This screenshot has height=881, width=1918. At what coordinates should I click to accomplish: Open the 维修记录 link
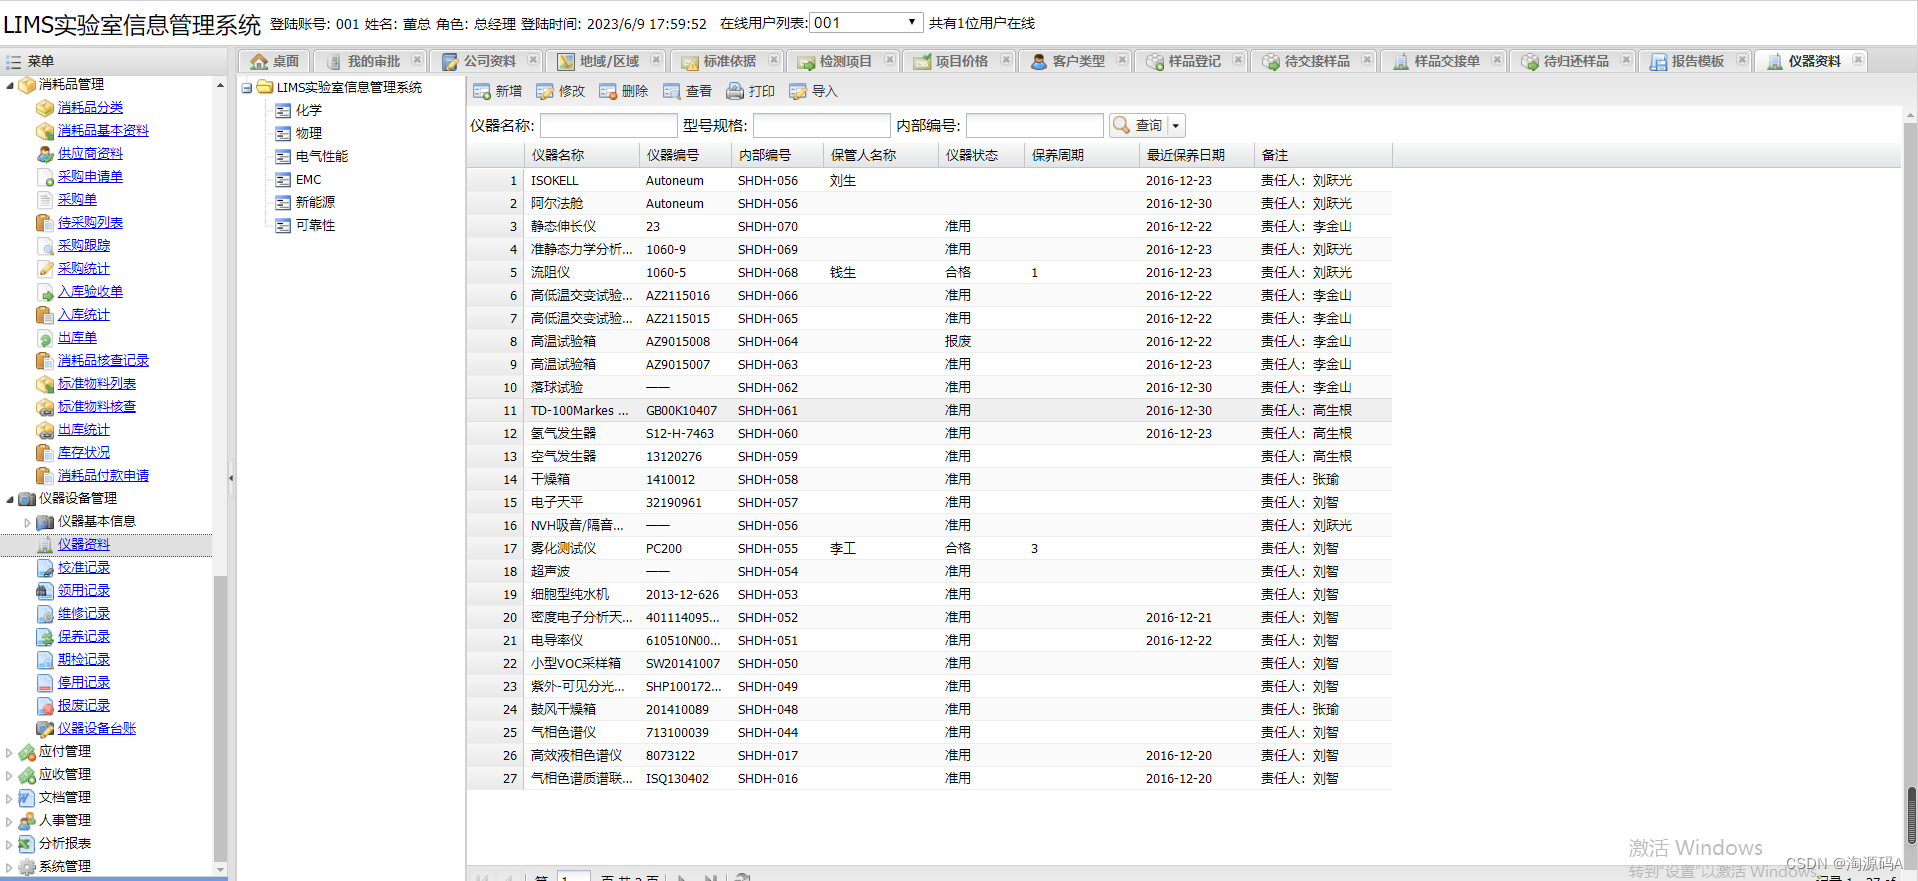coord(84,613)
